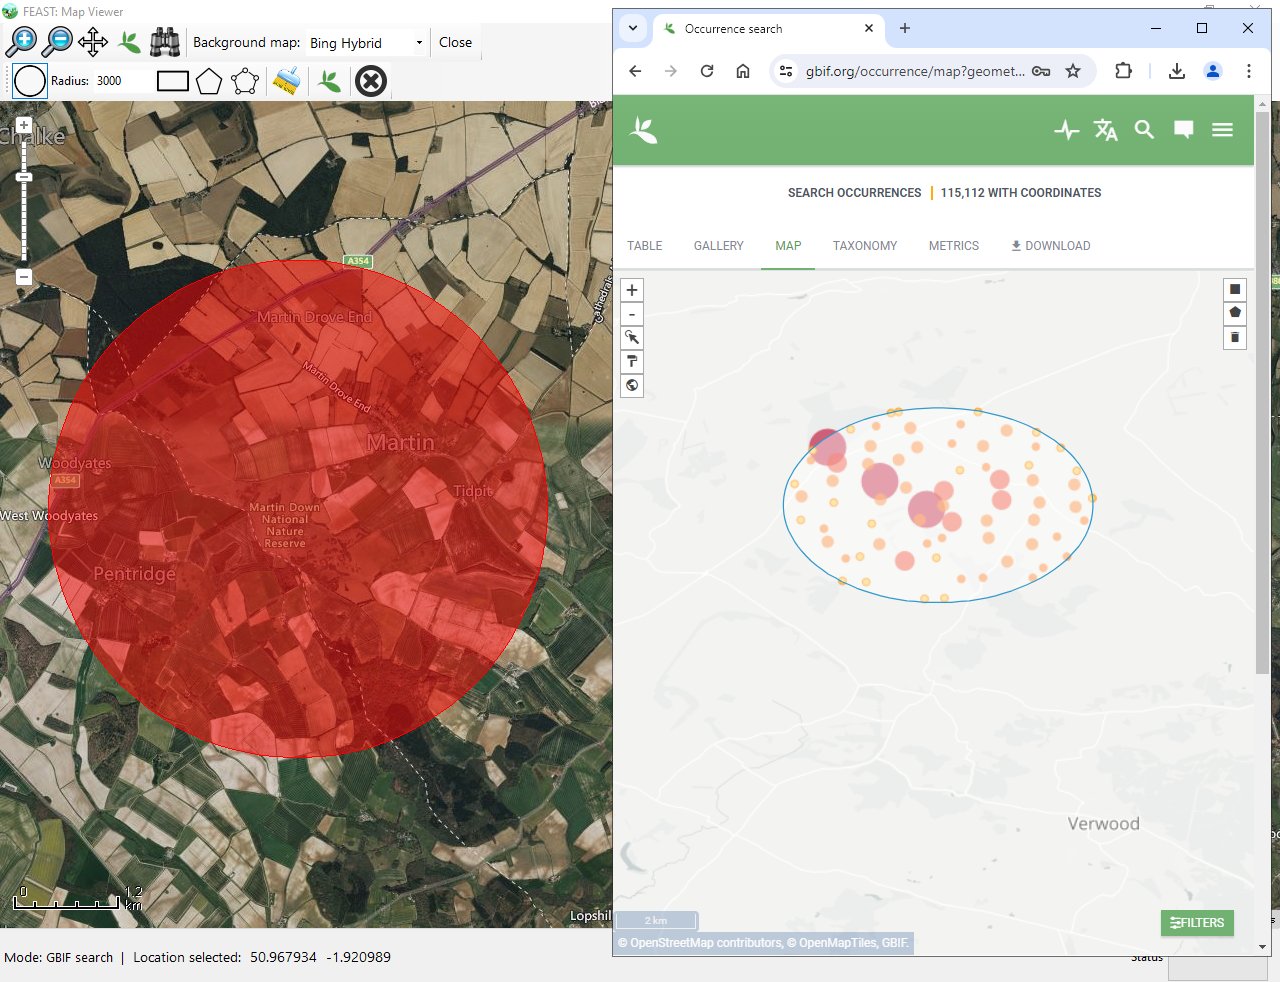The image size is (1280, 982).
Task: Choose the pentagon polygon drawing tool
Action: pyautogui.click(x=209, y=81)
